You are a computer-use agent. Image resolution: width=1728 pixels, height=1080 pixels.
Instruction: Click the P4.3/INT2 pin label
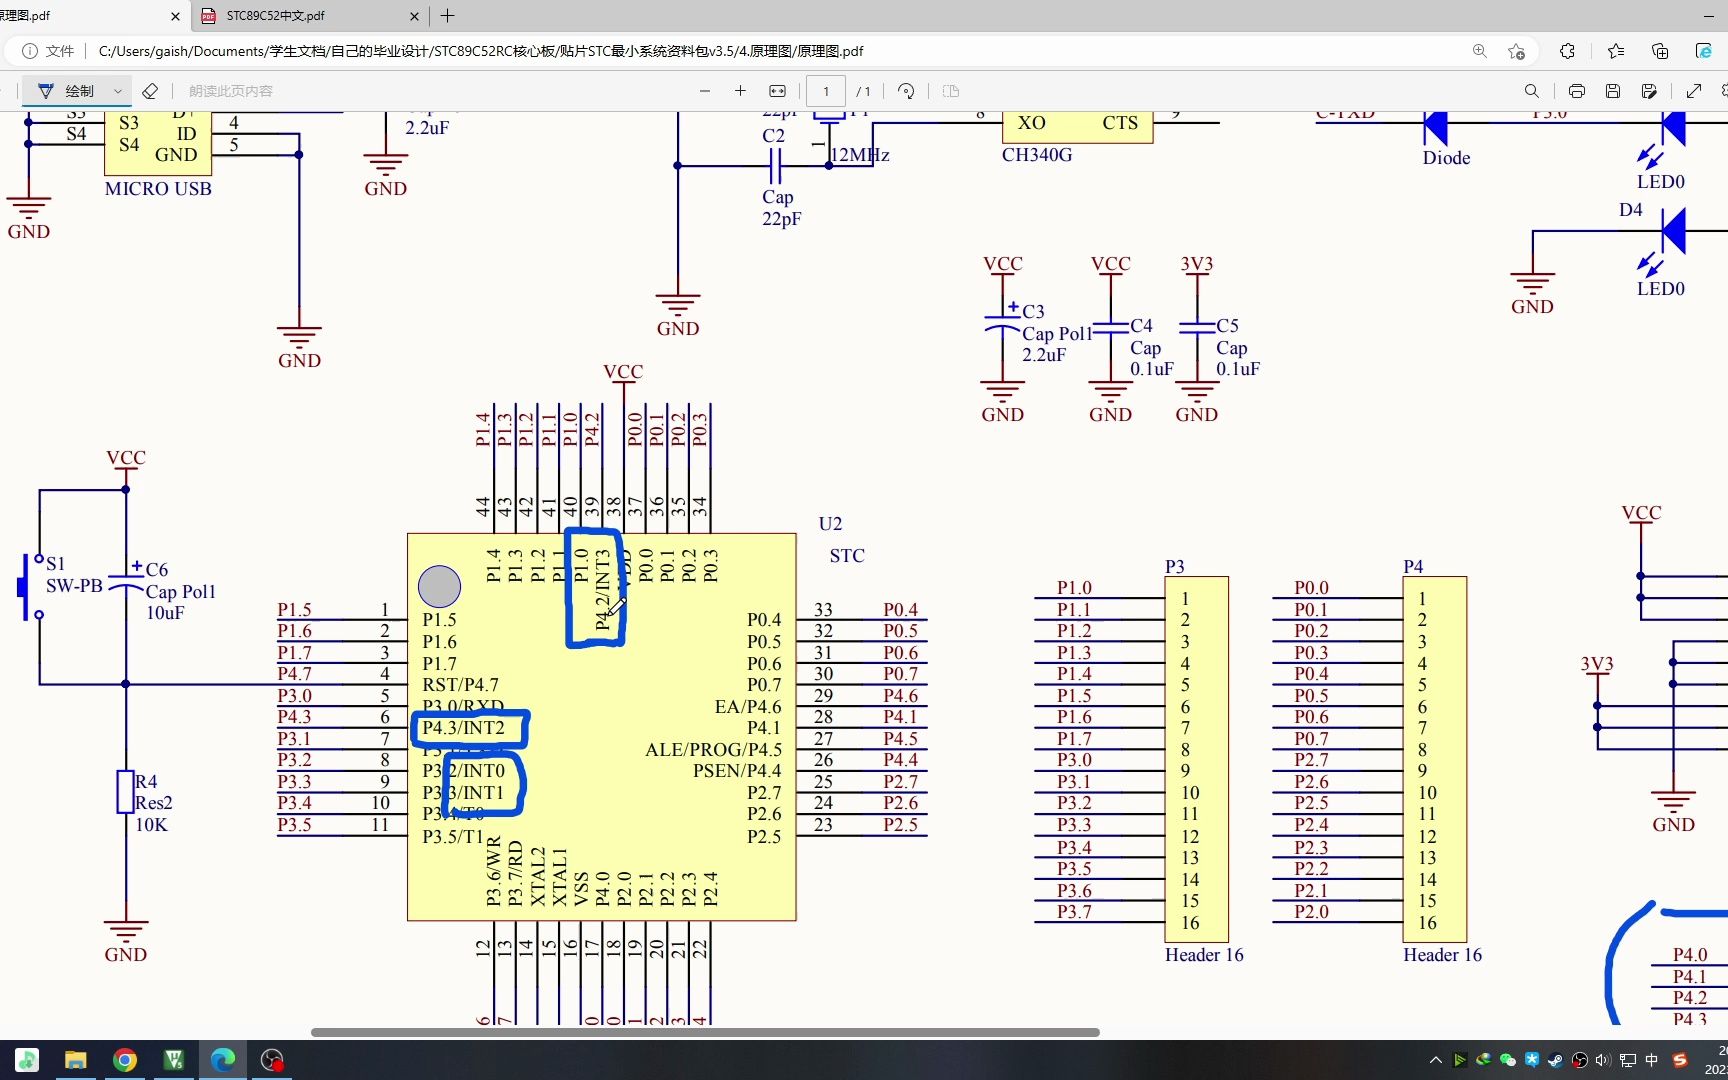463,728
